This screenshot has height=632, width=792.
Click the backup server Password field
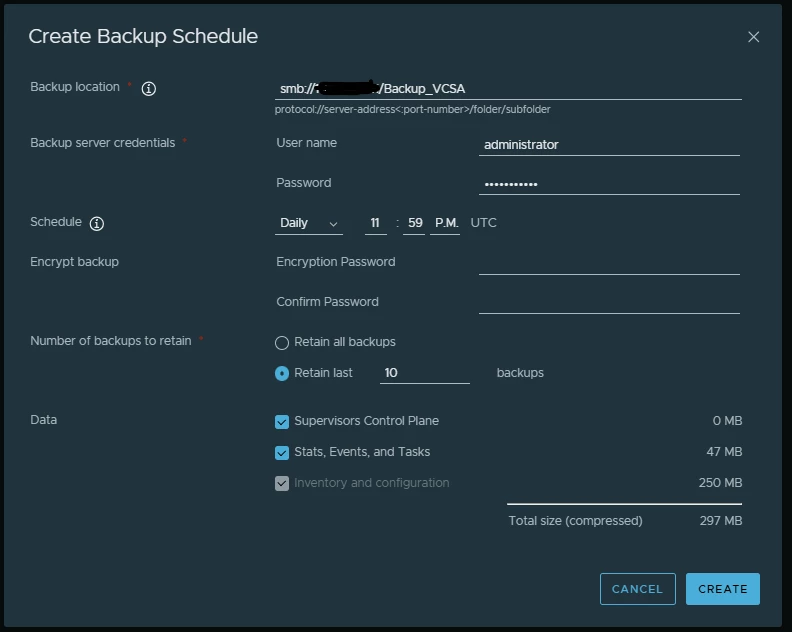coord(608,184)
